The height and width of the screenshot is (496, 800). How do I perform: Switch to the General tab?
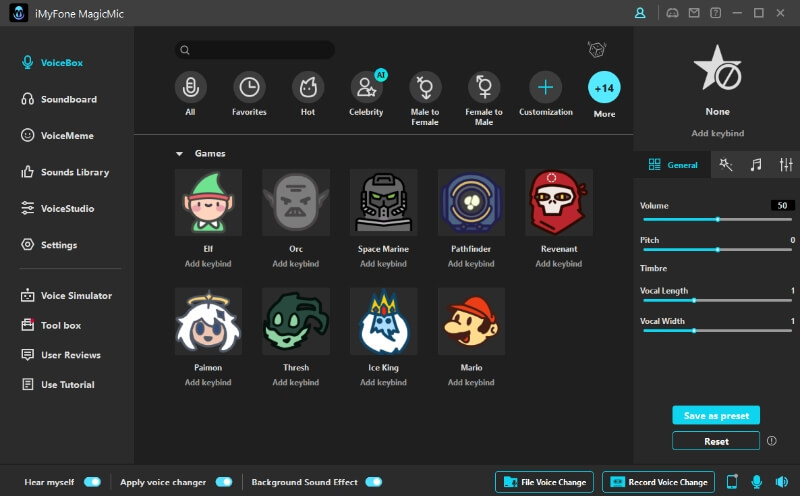(x=672, y=164)
